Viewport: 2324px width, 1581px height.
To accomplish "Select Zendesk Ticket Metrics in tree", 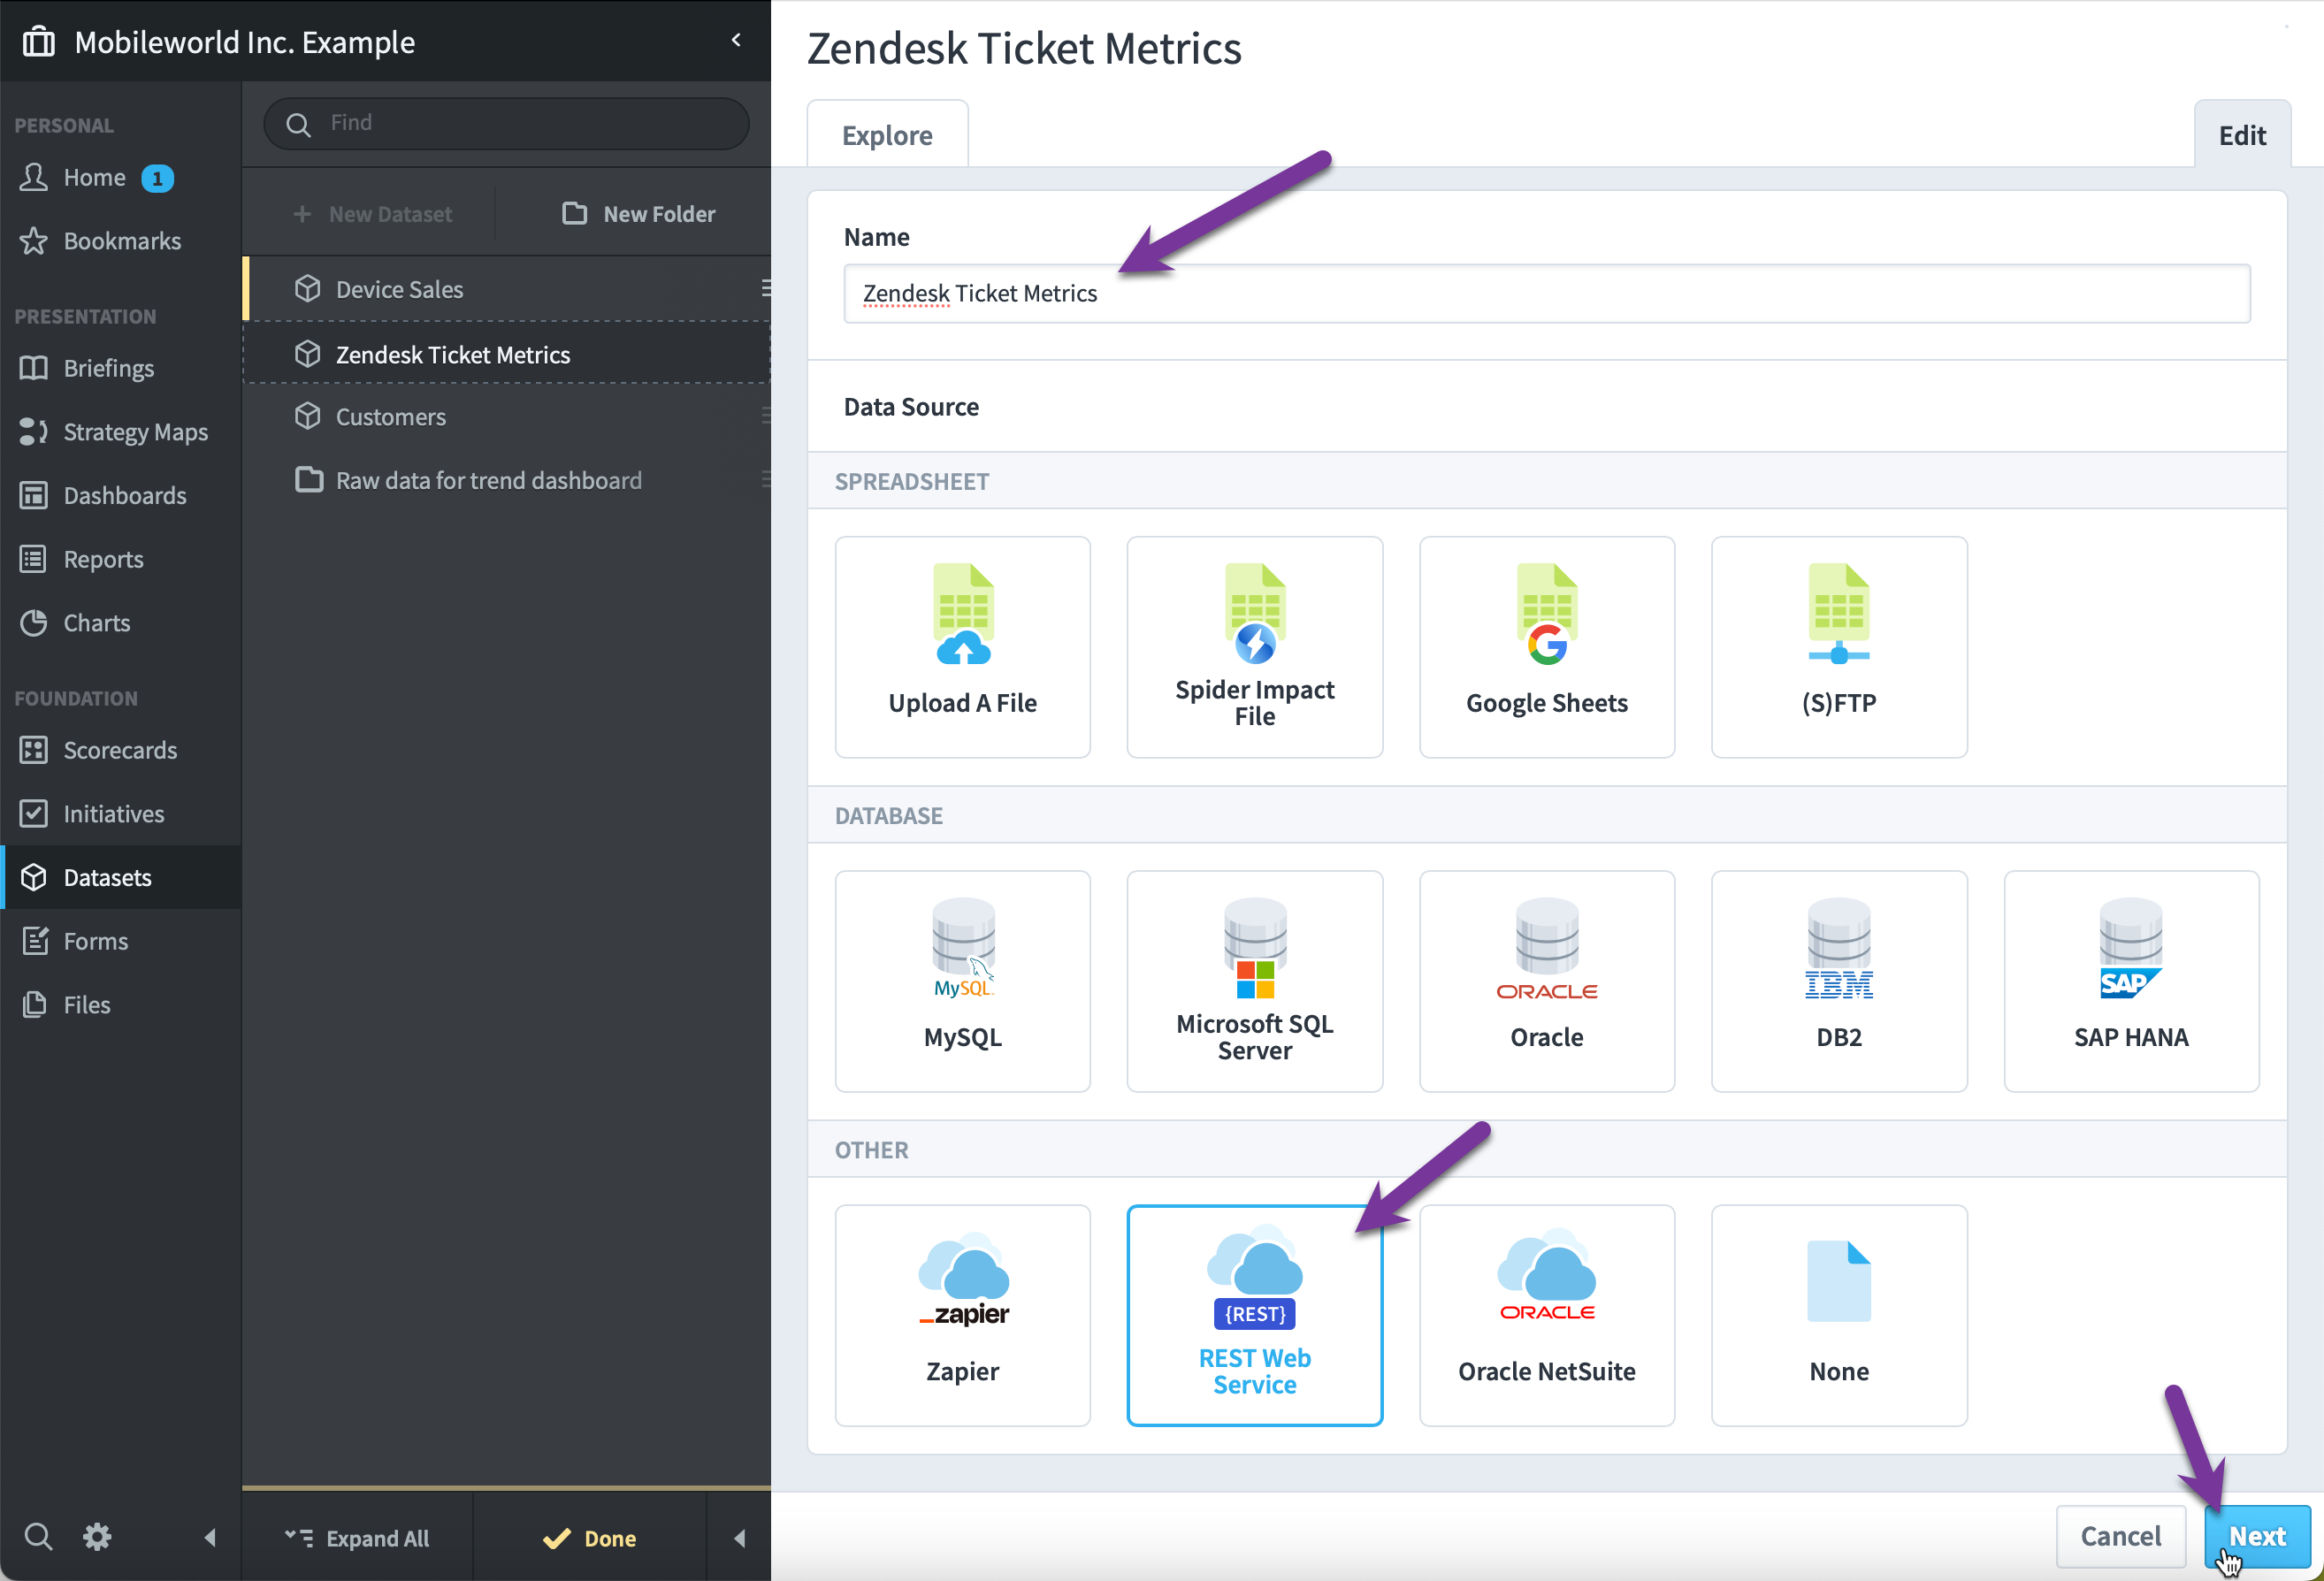I will coord(506,354).
